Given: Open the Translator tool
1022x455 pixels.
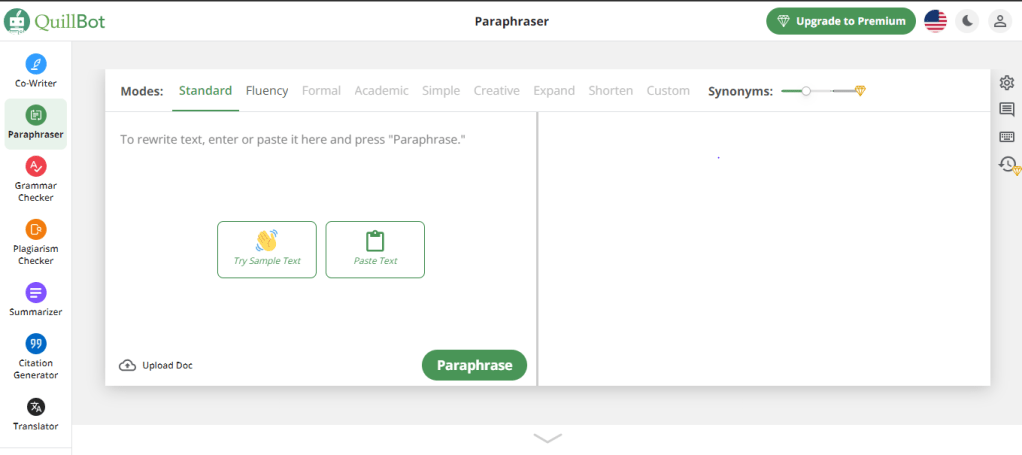Looking at the screenshot, I should (36, 414).
